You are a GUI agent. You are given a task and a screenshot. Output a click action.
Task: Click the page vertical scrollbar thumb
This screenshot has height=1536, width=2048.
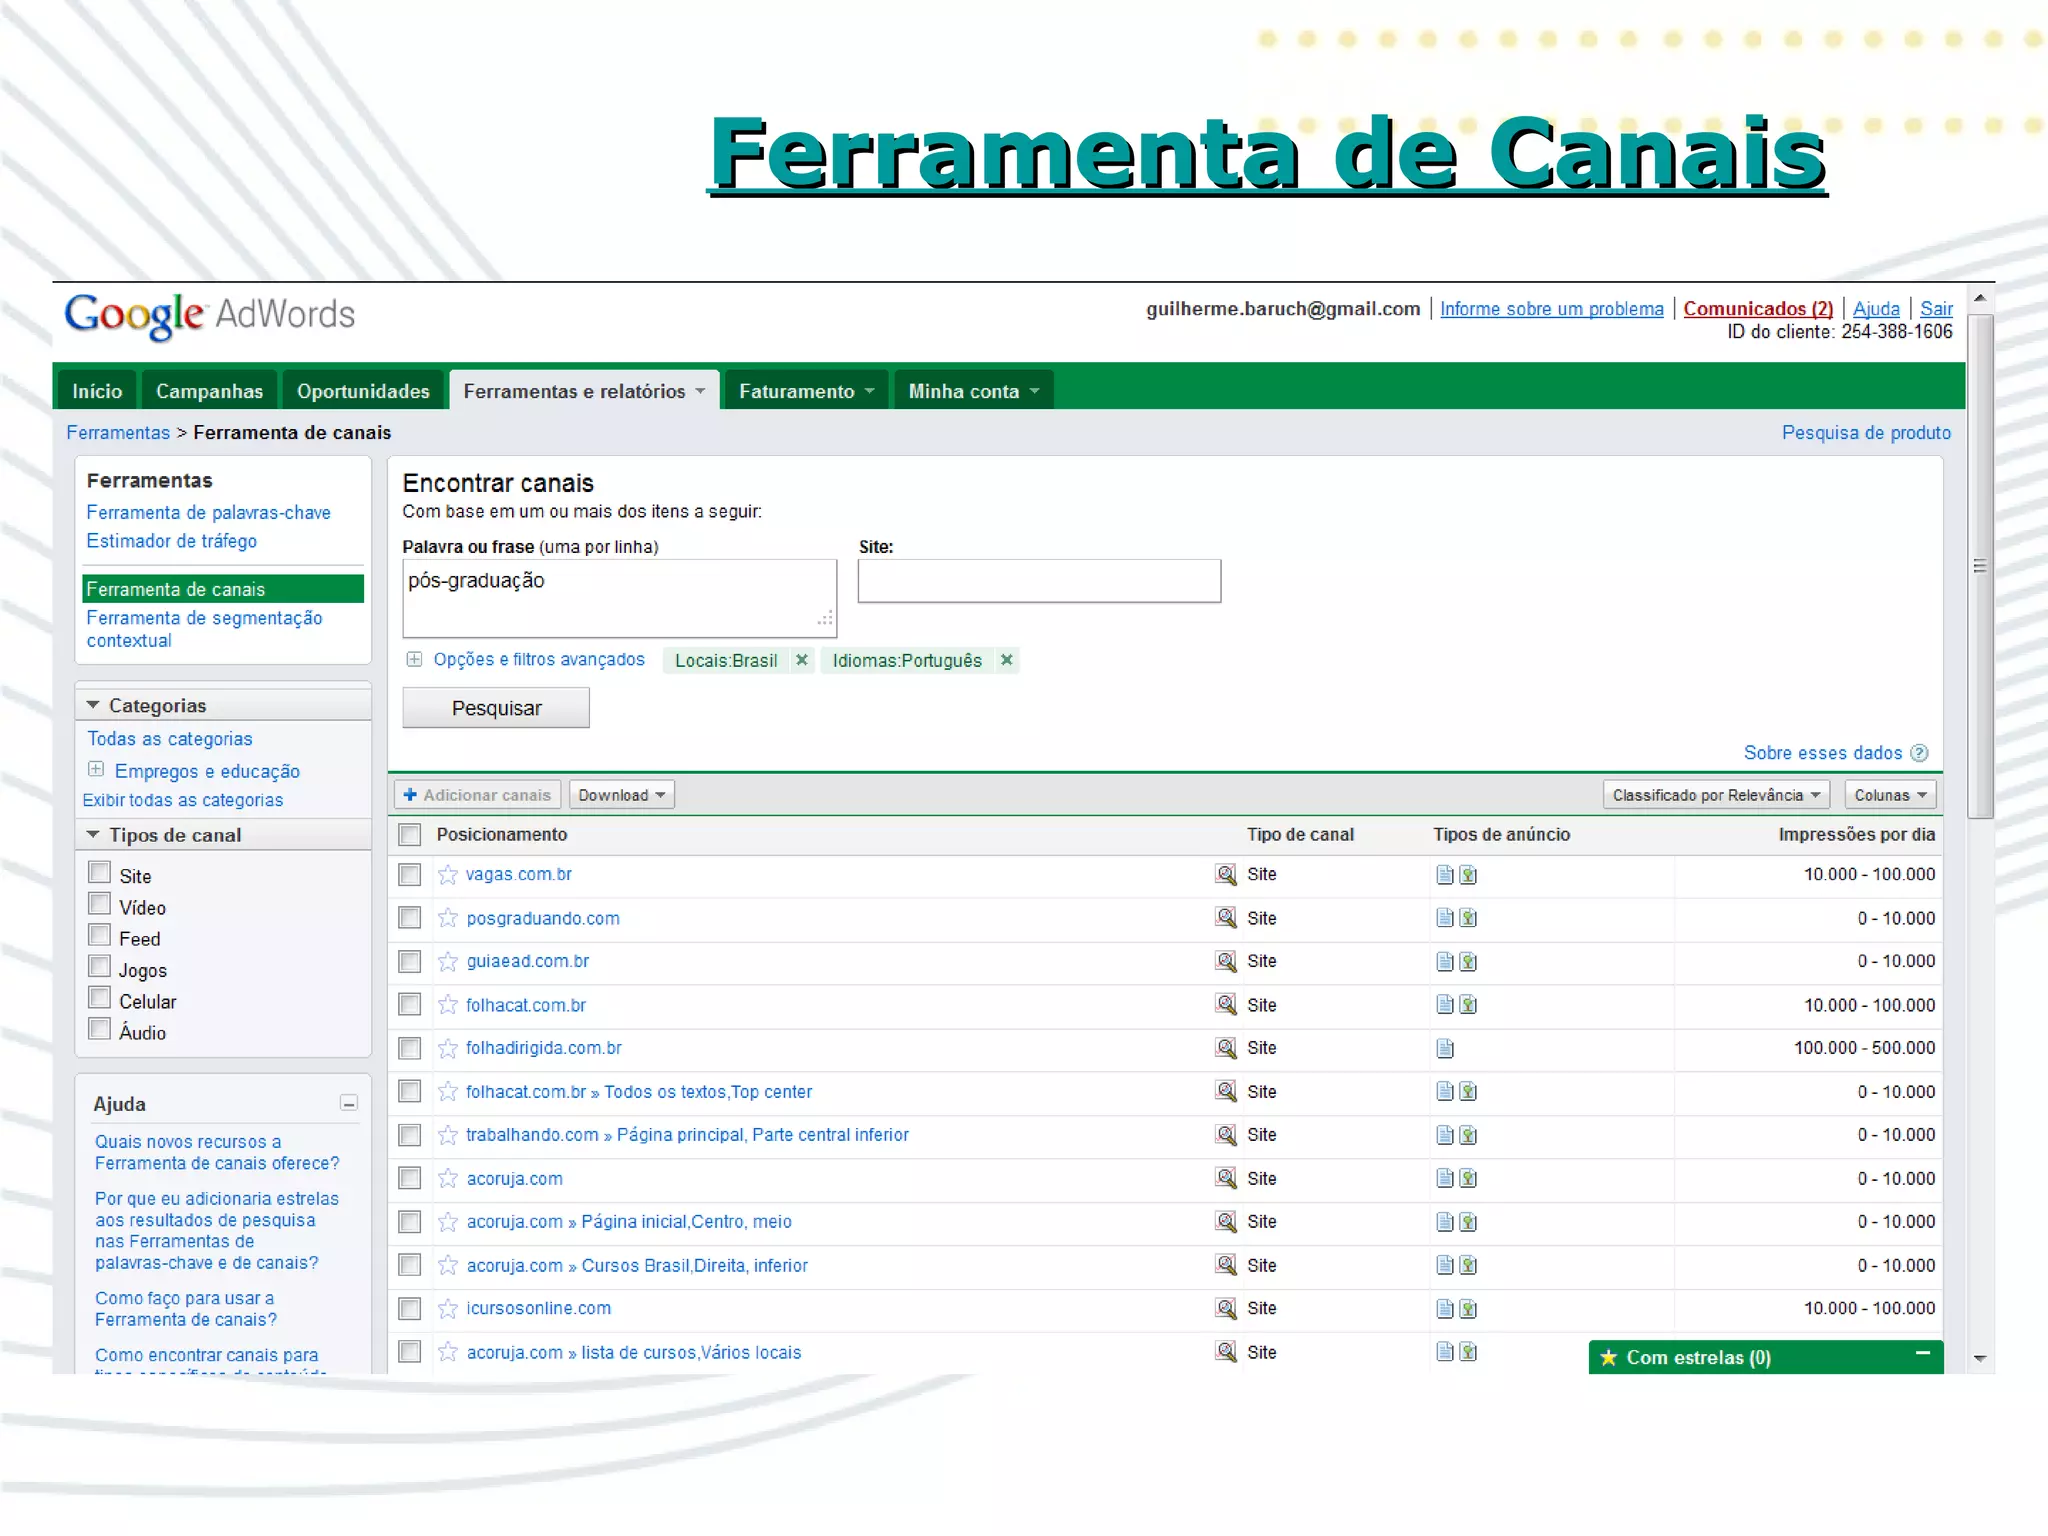click(1979, 566)
